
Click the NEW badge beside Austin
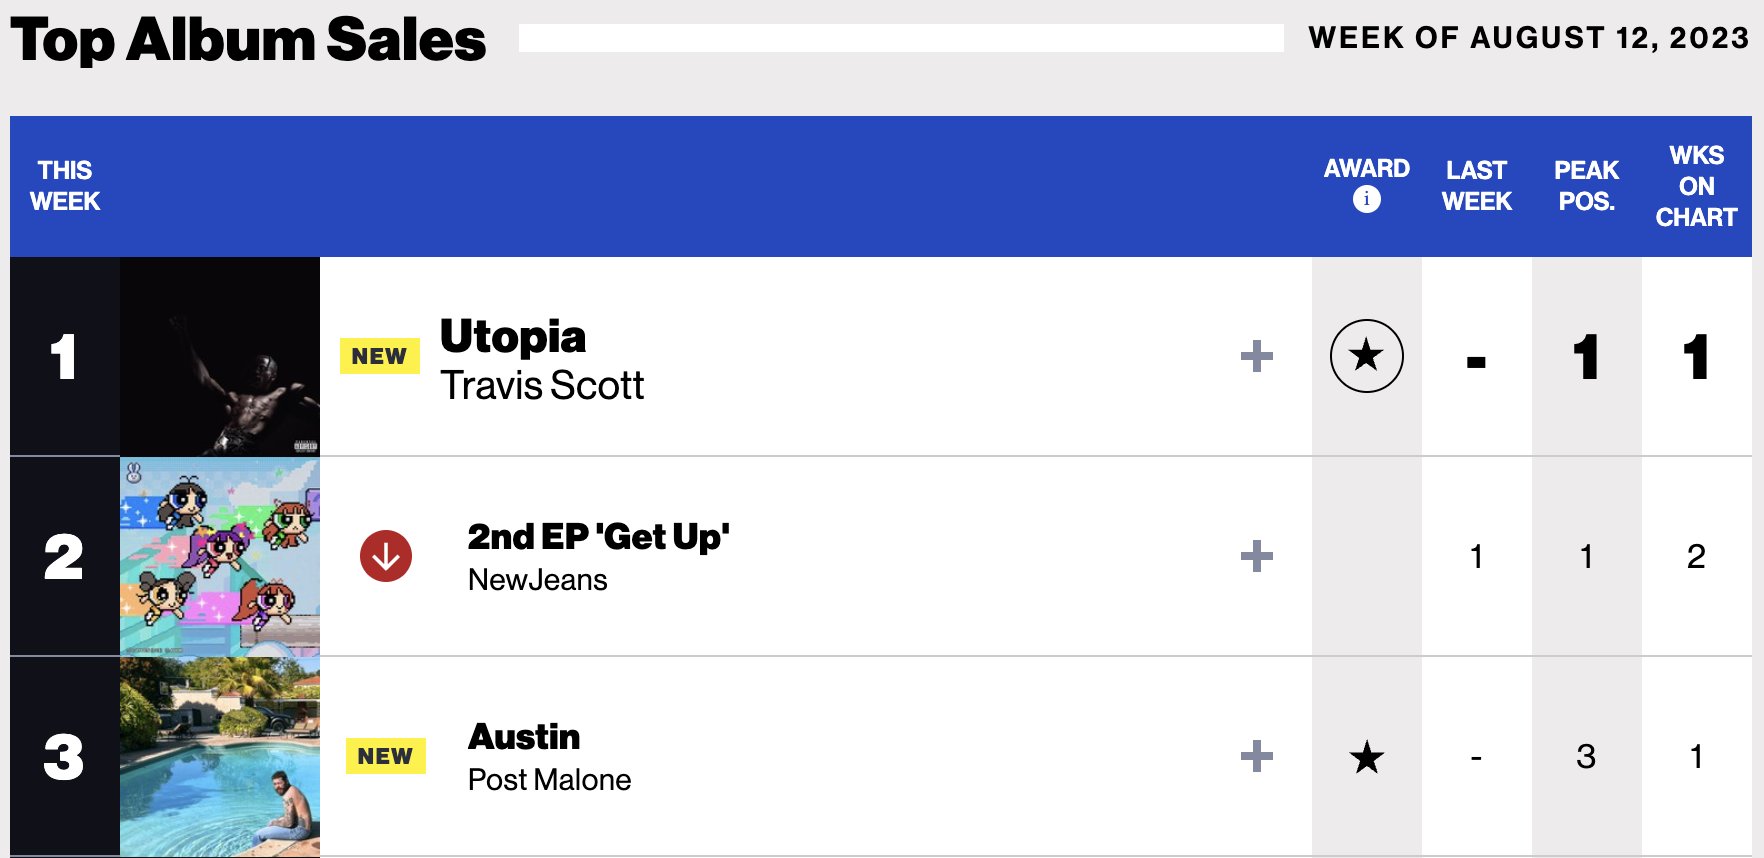pos(385,756)
